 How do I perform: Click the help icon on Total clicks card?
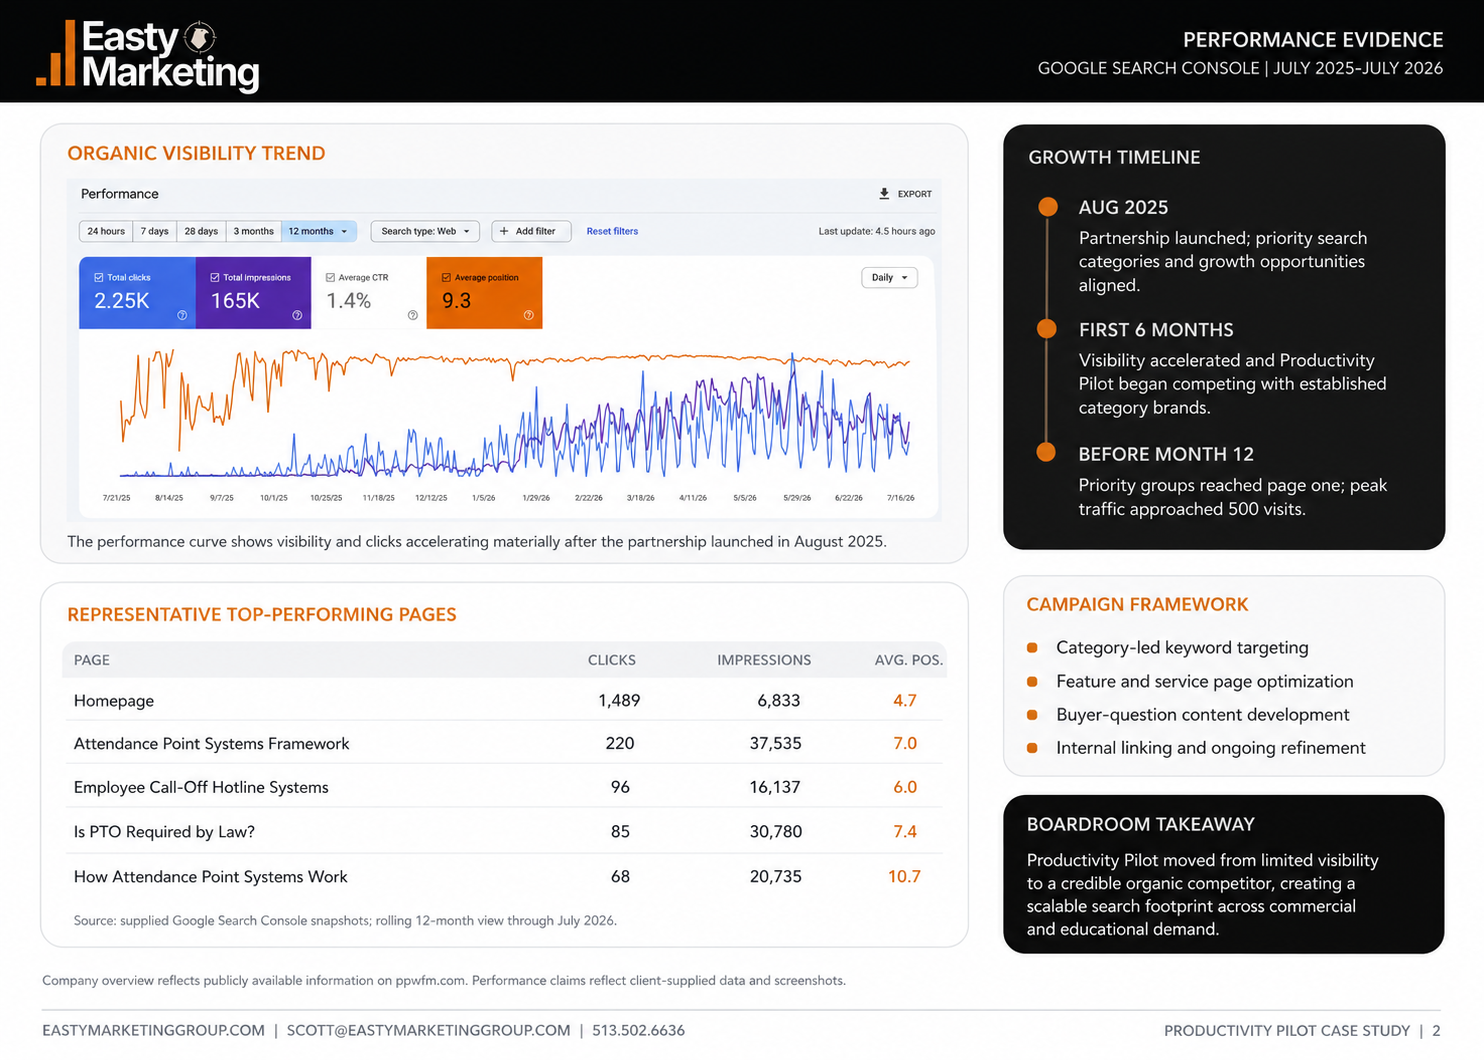click(x=182, y=315)
